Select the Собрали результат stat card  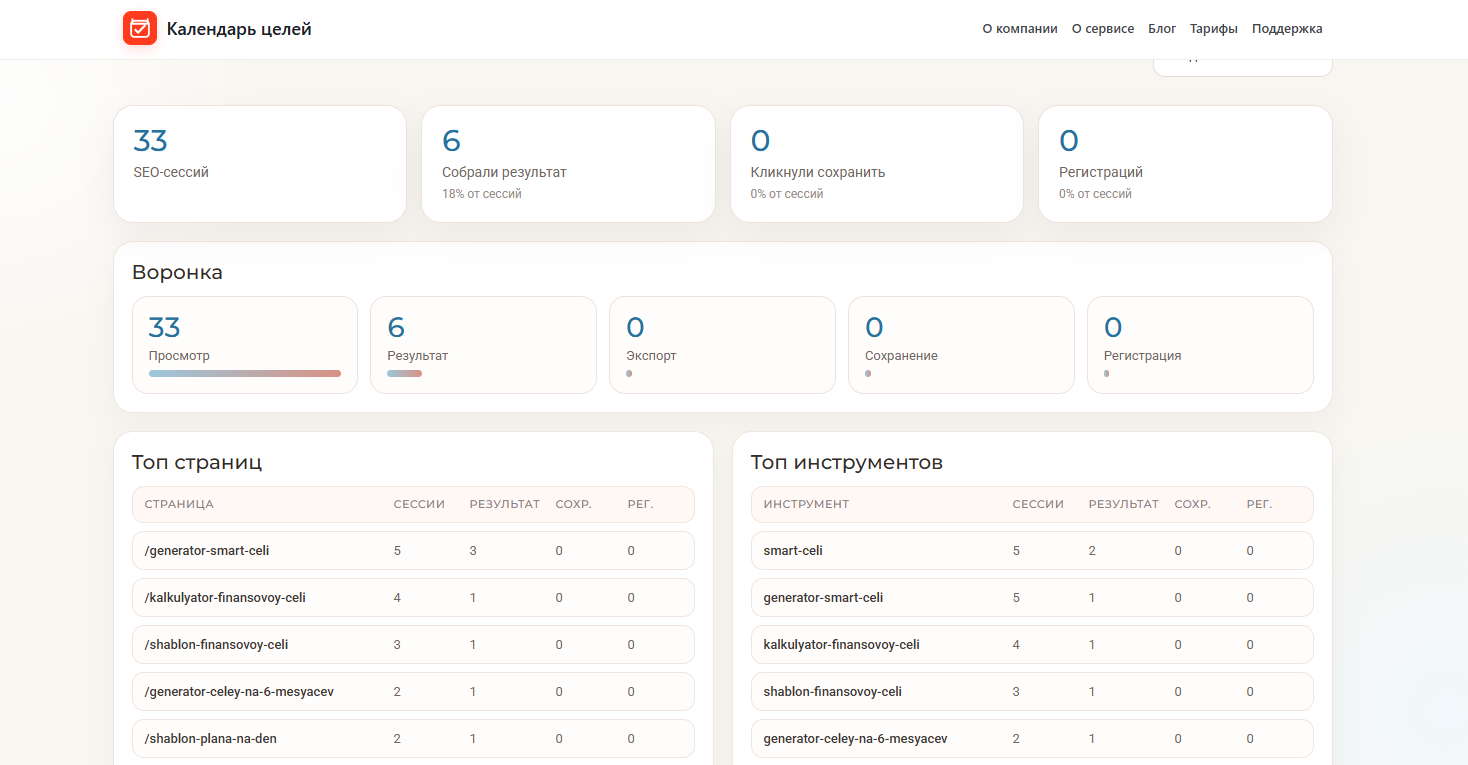(568, 164)
